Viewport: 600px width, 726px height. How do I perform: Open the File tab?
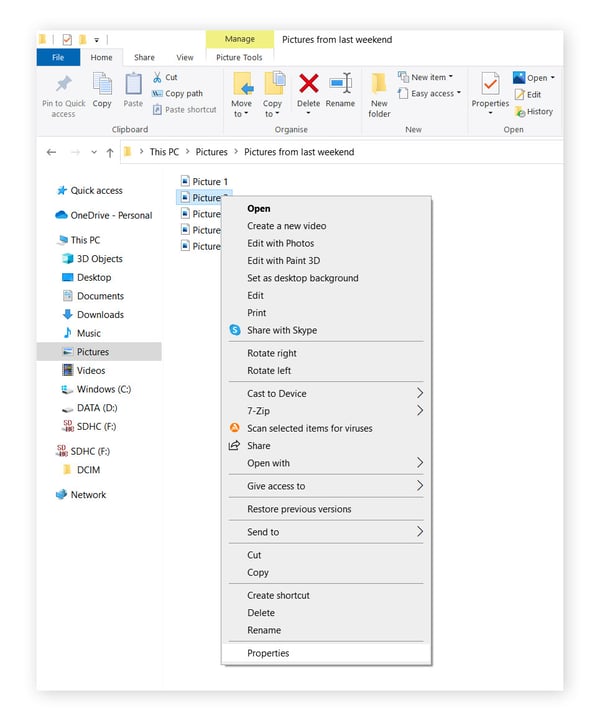coord(58,58)
